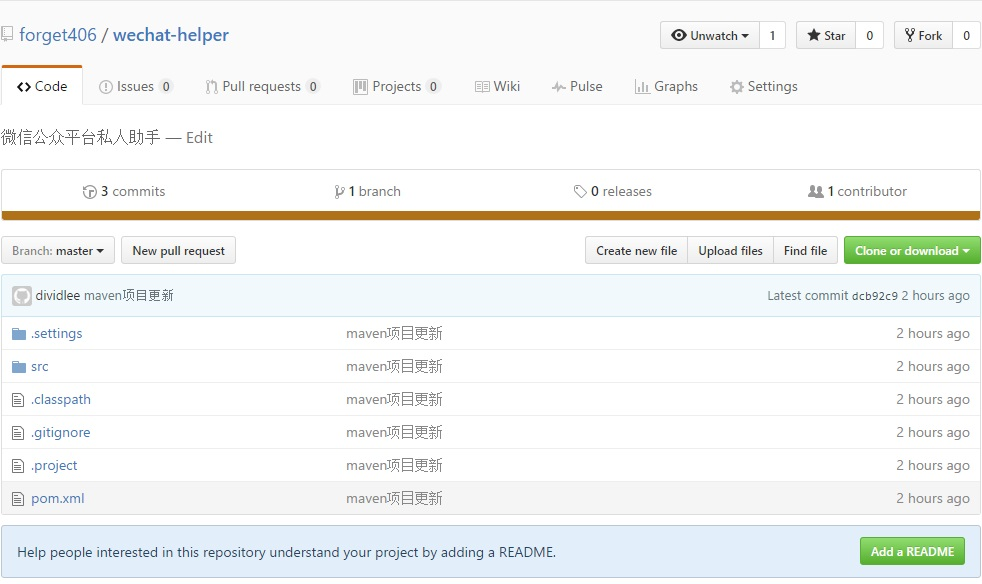Switch to the Code tab

pos(42,86)
